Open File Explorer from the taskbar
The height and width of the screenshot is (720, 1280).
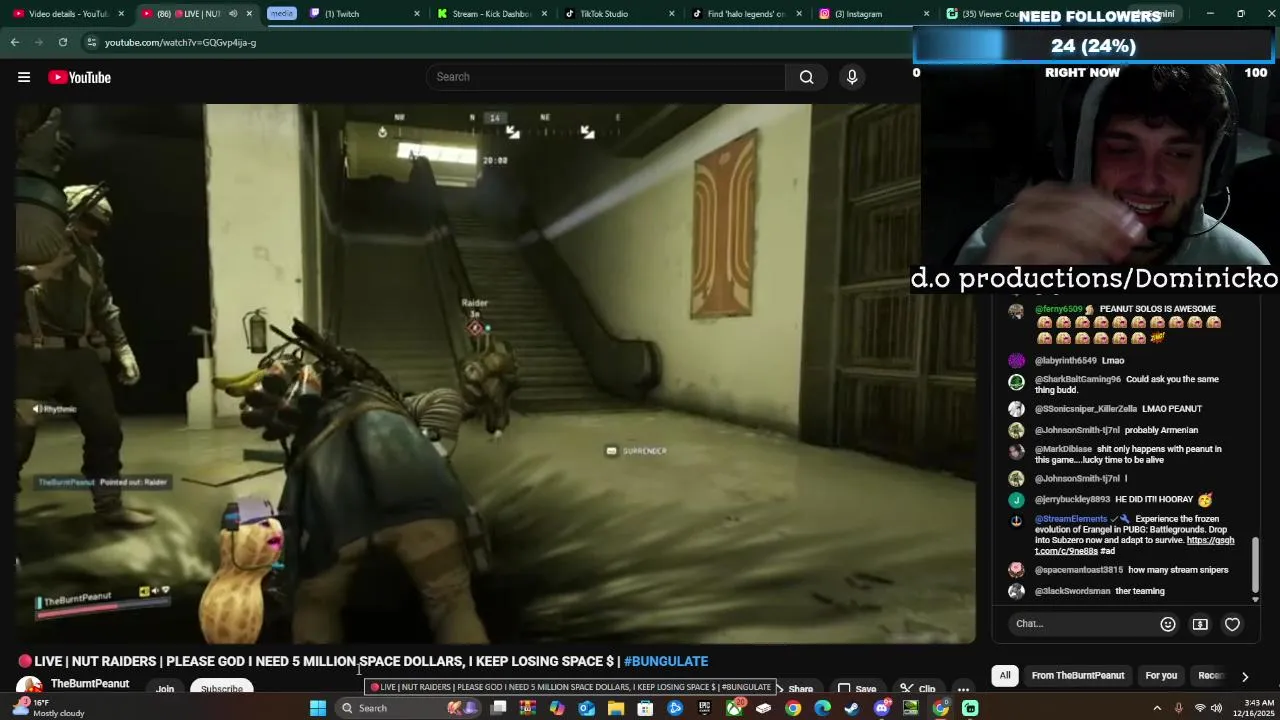click(x=616, y=708)
